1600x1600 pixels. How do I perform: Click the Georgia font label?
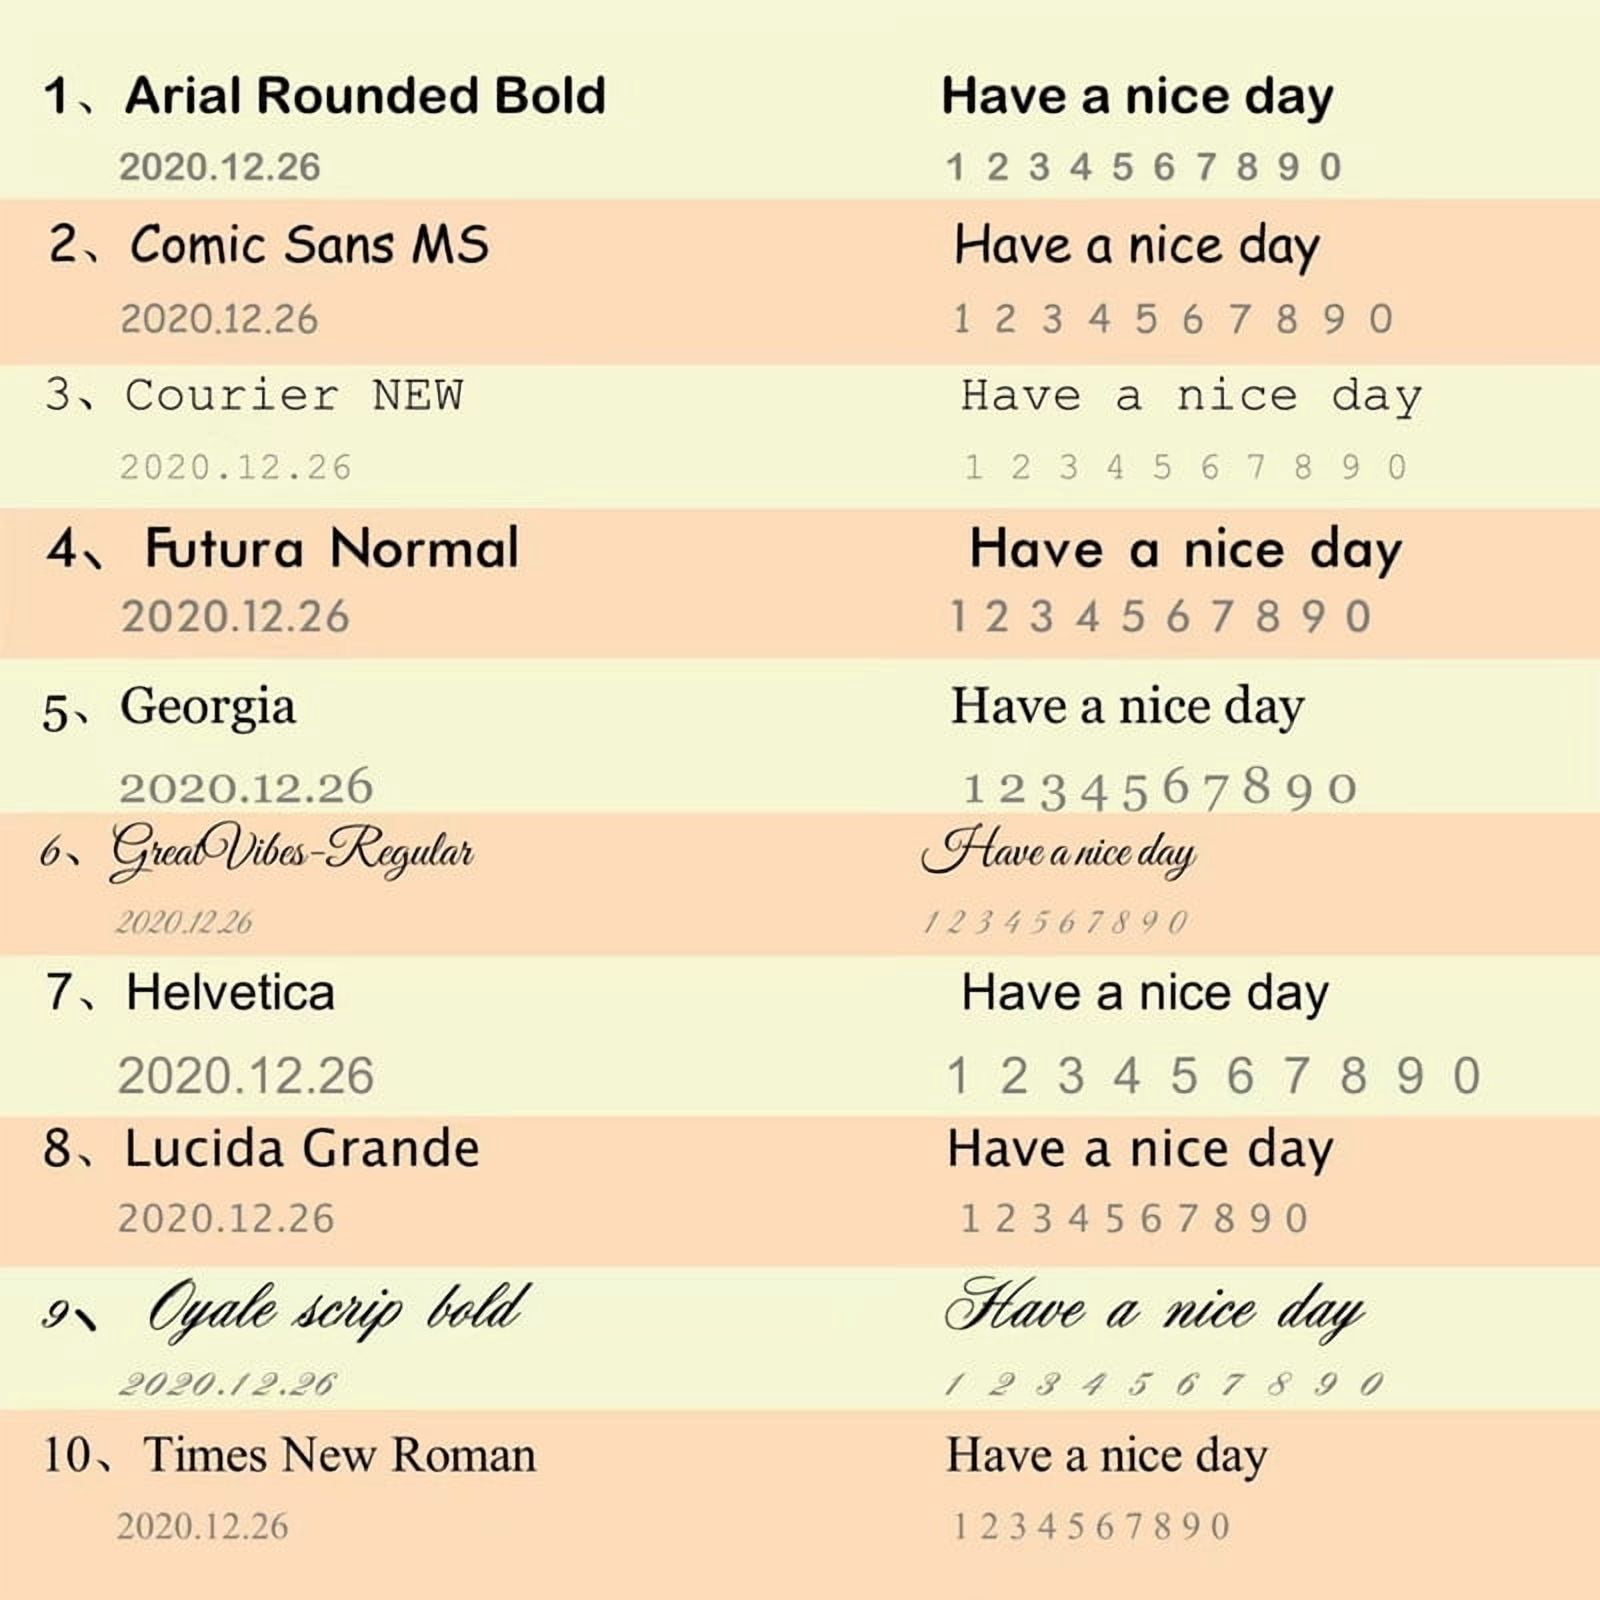[208, 708]
